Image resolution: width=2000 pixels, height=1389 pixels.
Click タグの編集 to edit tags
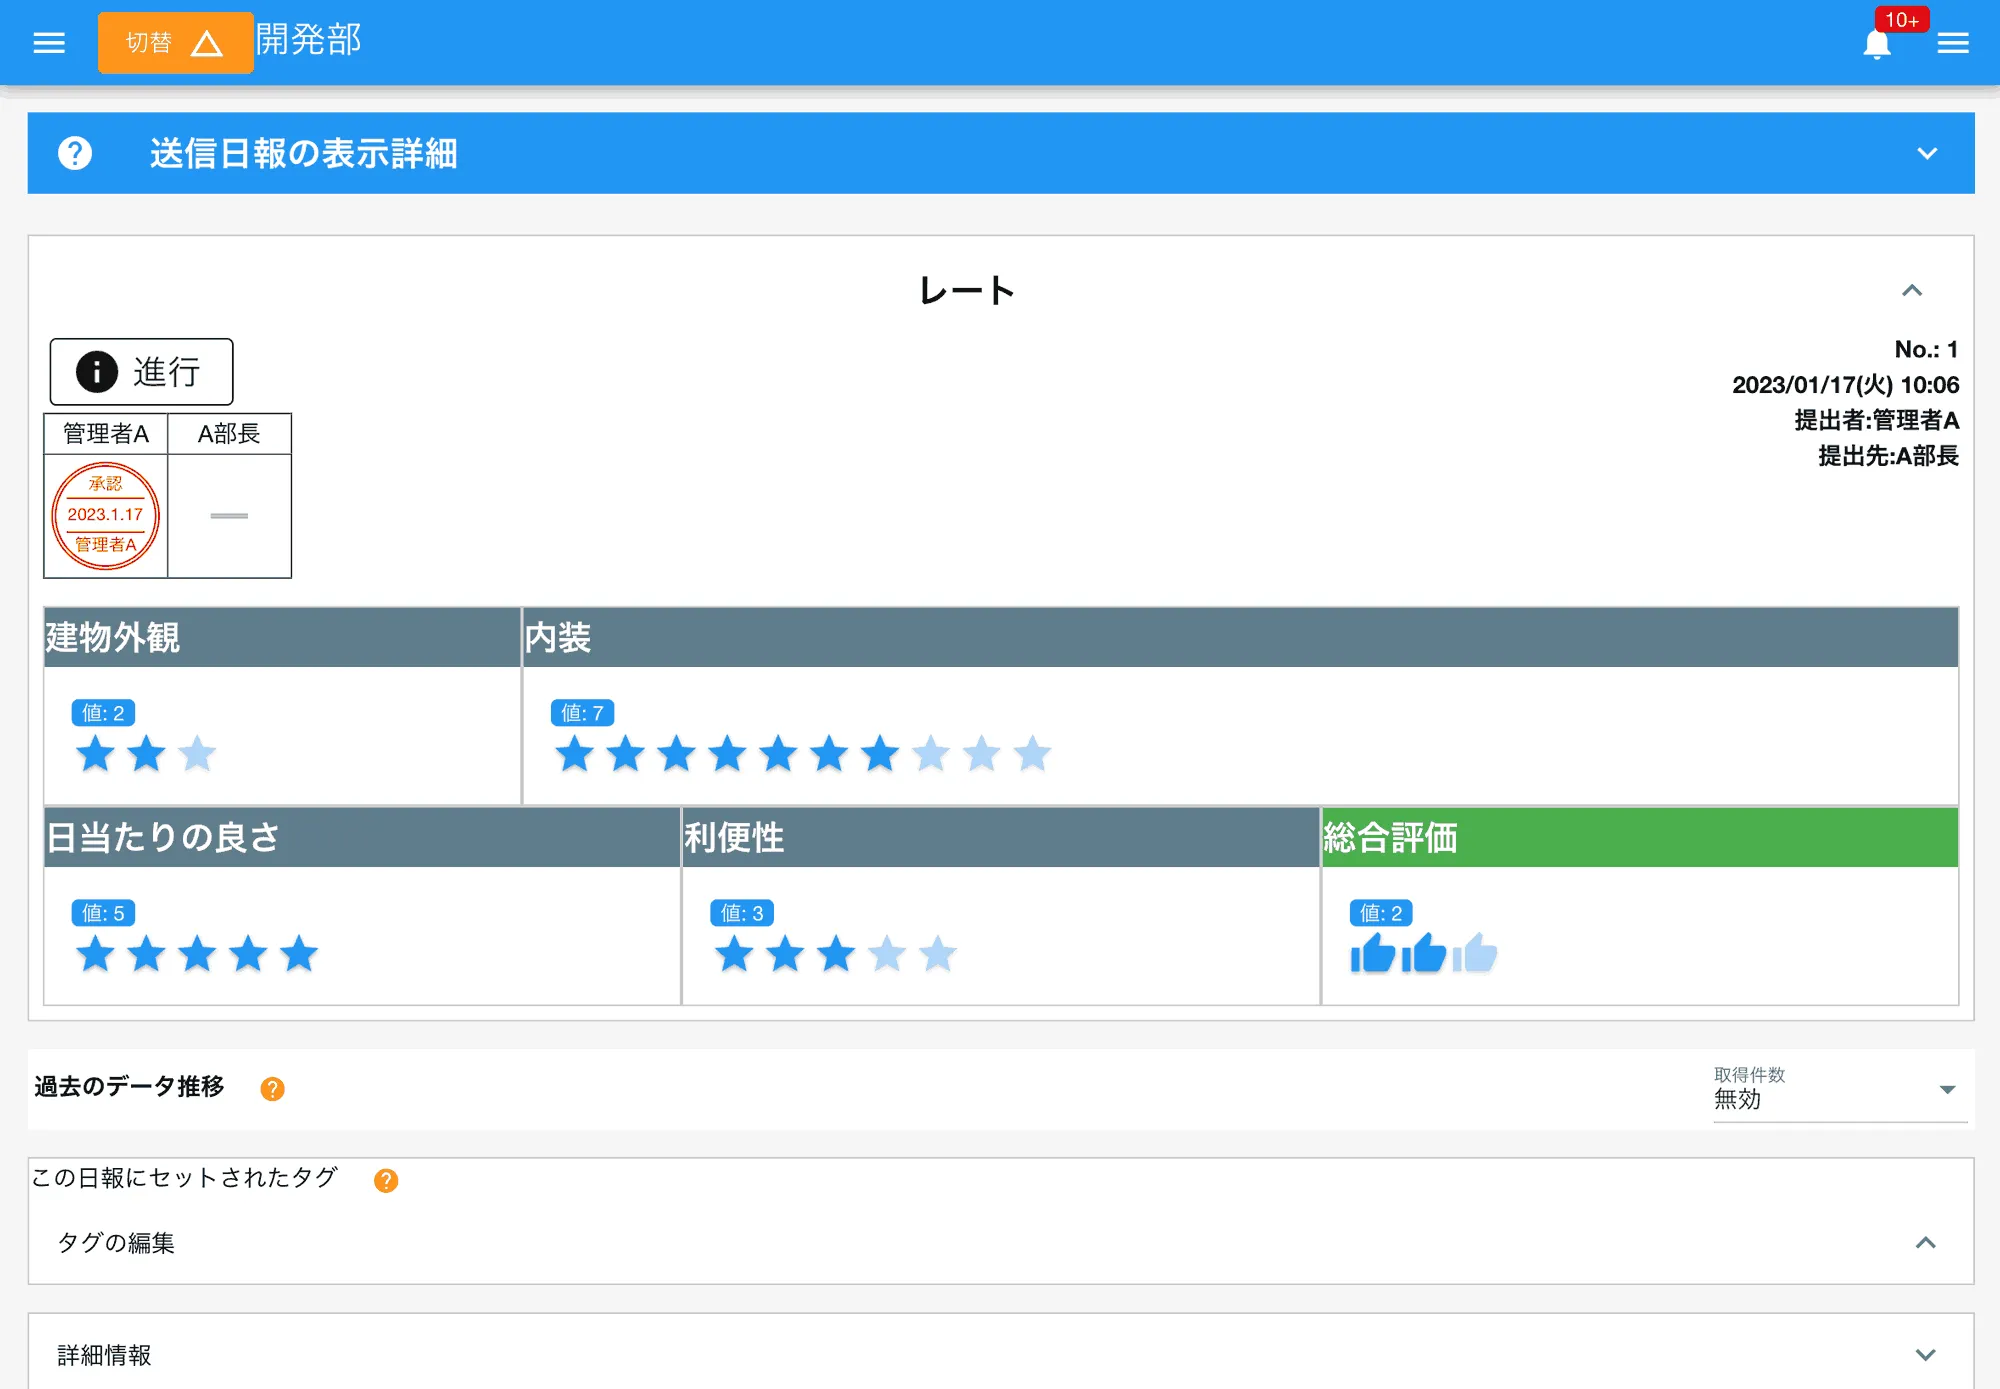click(x=116, y=1243)
